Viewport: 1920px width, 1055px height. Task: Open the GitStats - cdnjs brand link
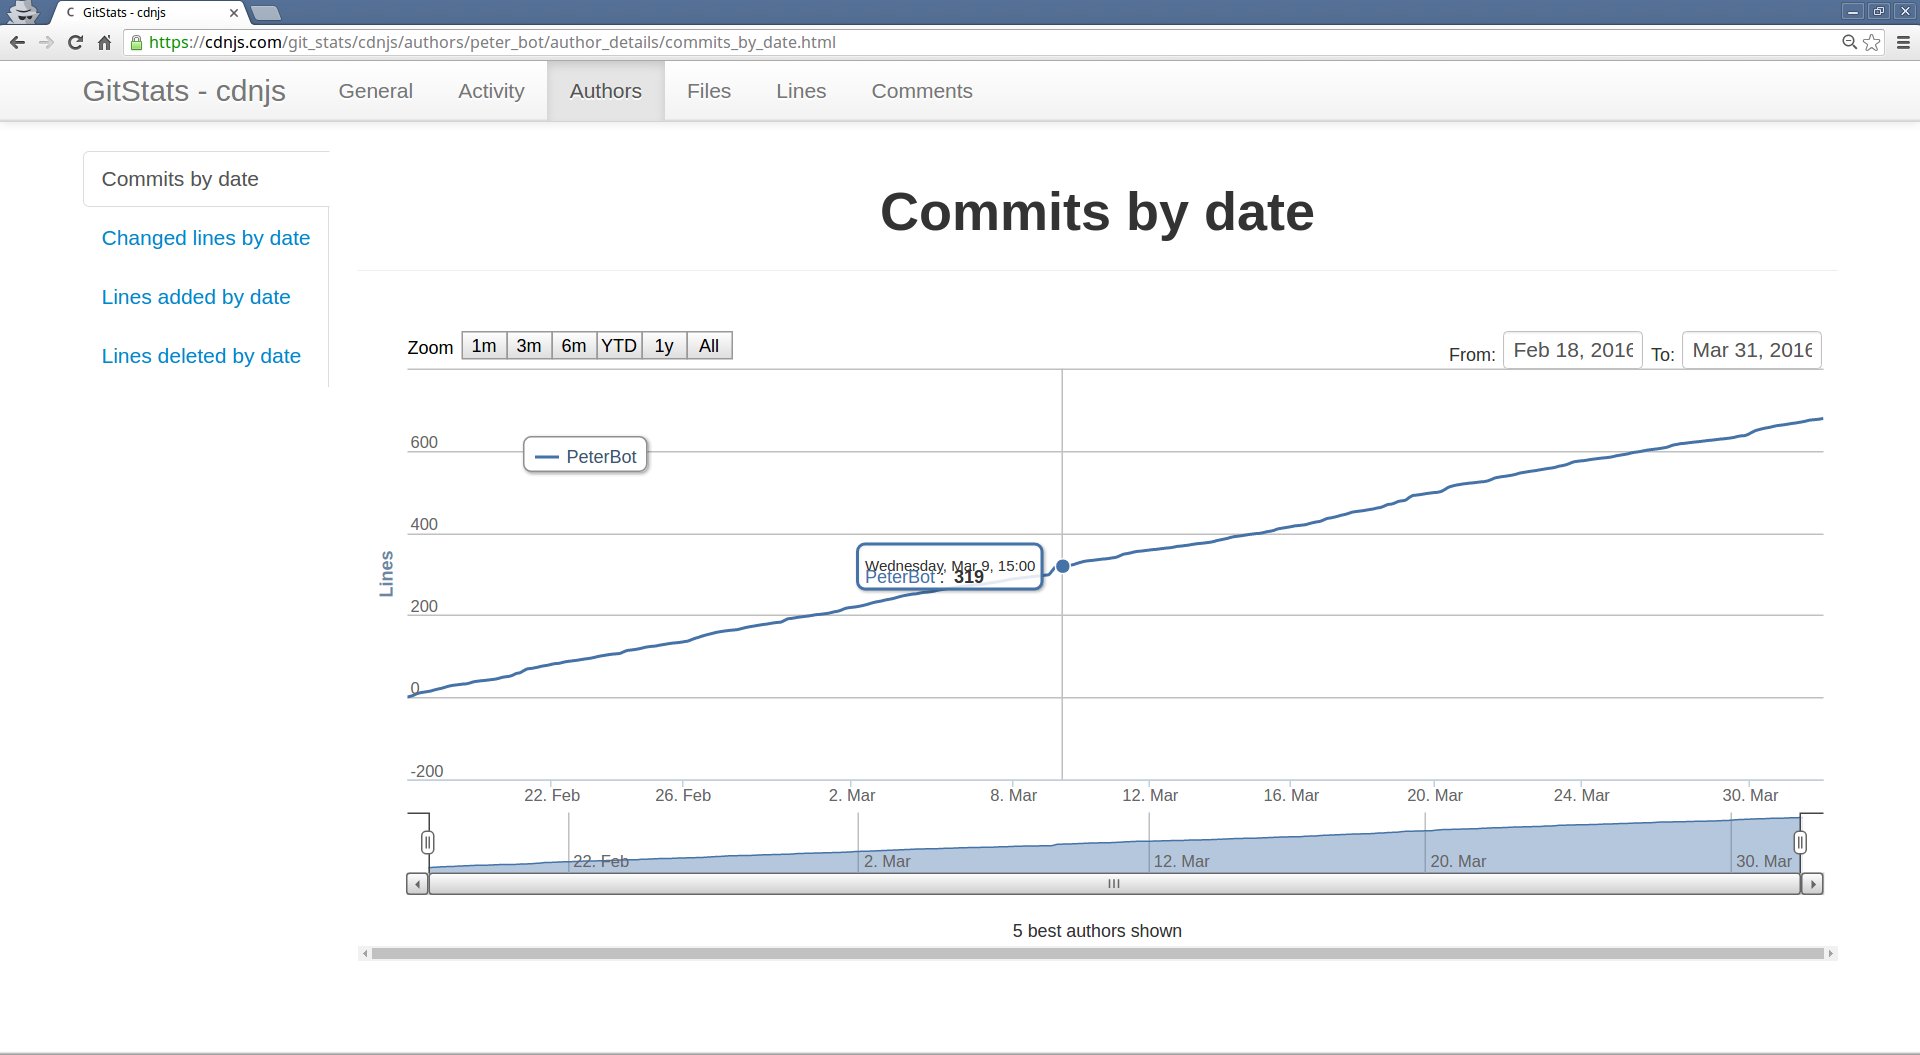pos(184,91)
